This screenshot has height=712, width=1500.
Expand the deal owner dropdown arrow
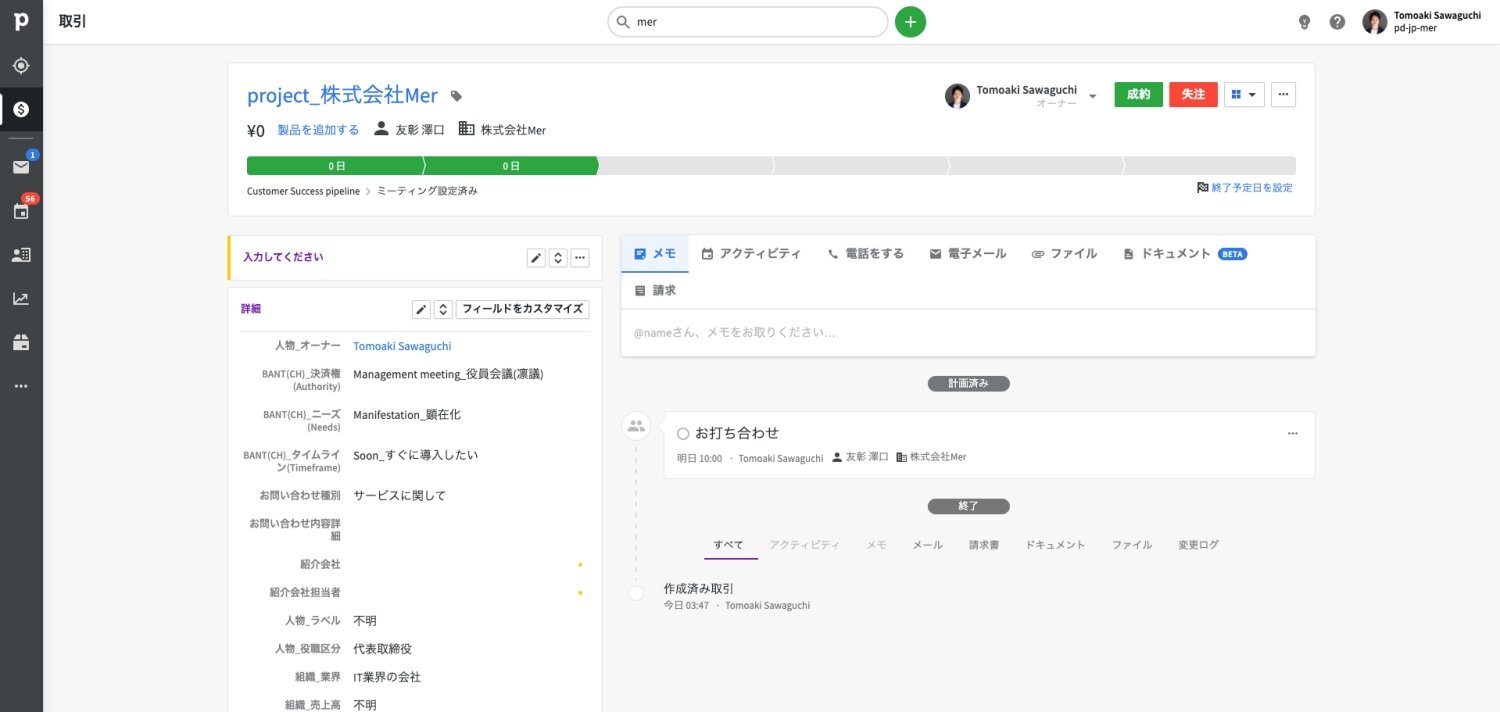(1093, 96)
